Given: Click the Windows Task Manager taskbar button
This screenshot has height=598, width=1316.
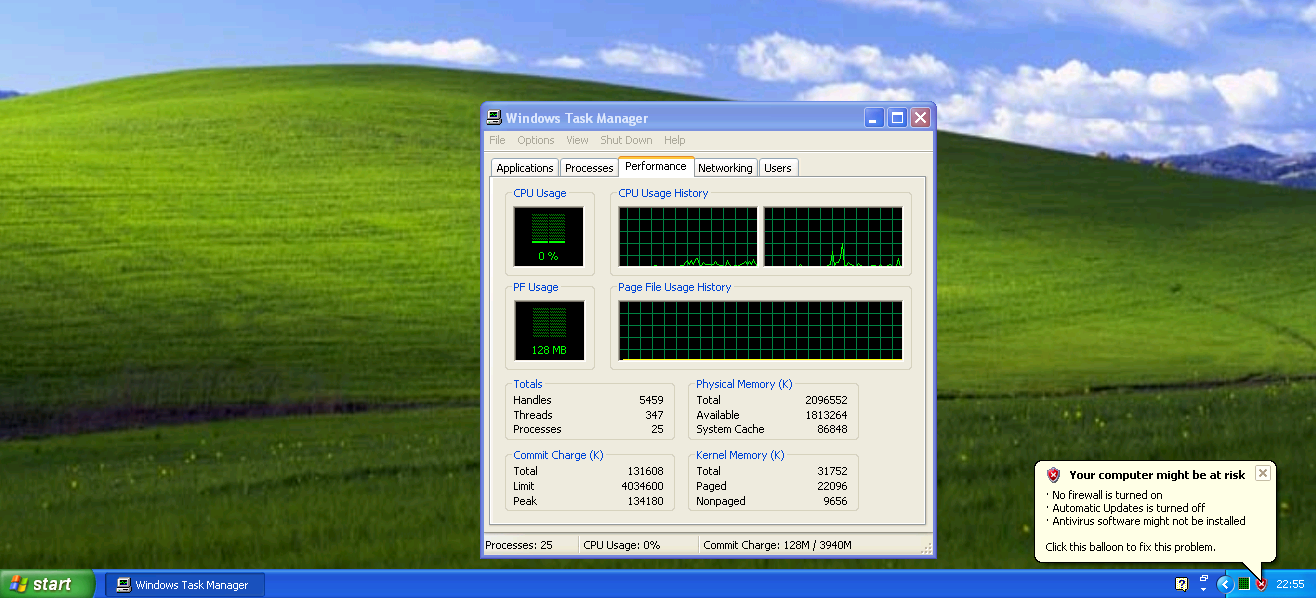Looking at the screenshot, I should 185,585.
